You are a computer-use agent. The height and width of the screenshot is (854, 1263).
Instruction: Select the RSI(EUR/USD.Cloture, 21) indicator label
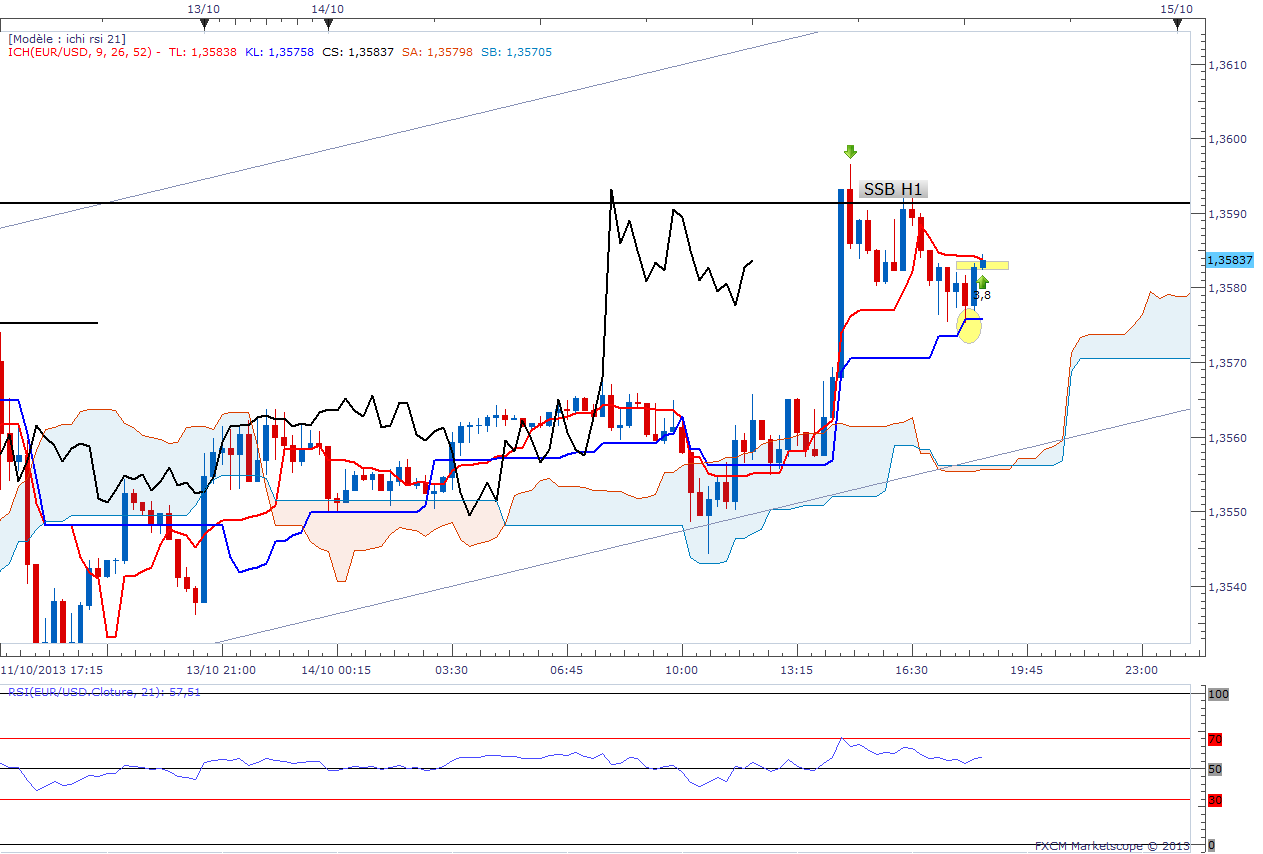[x=105, y=692]
